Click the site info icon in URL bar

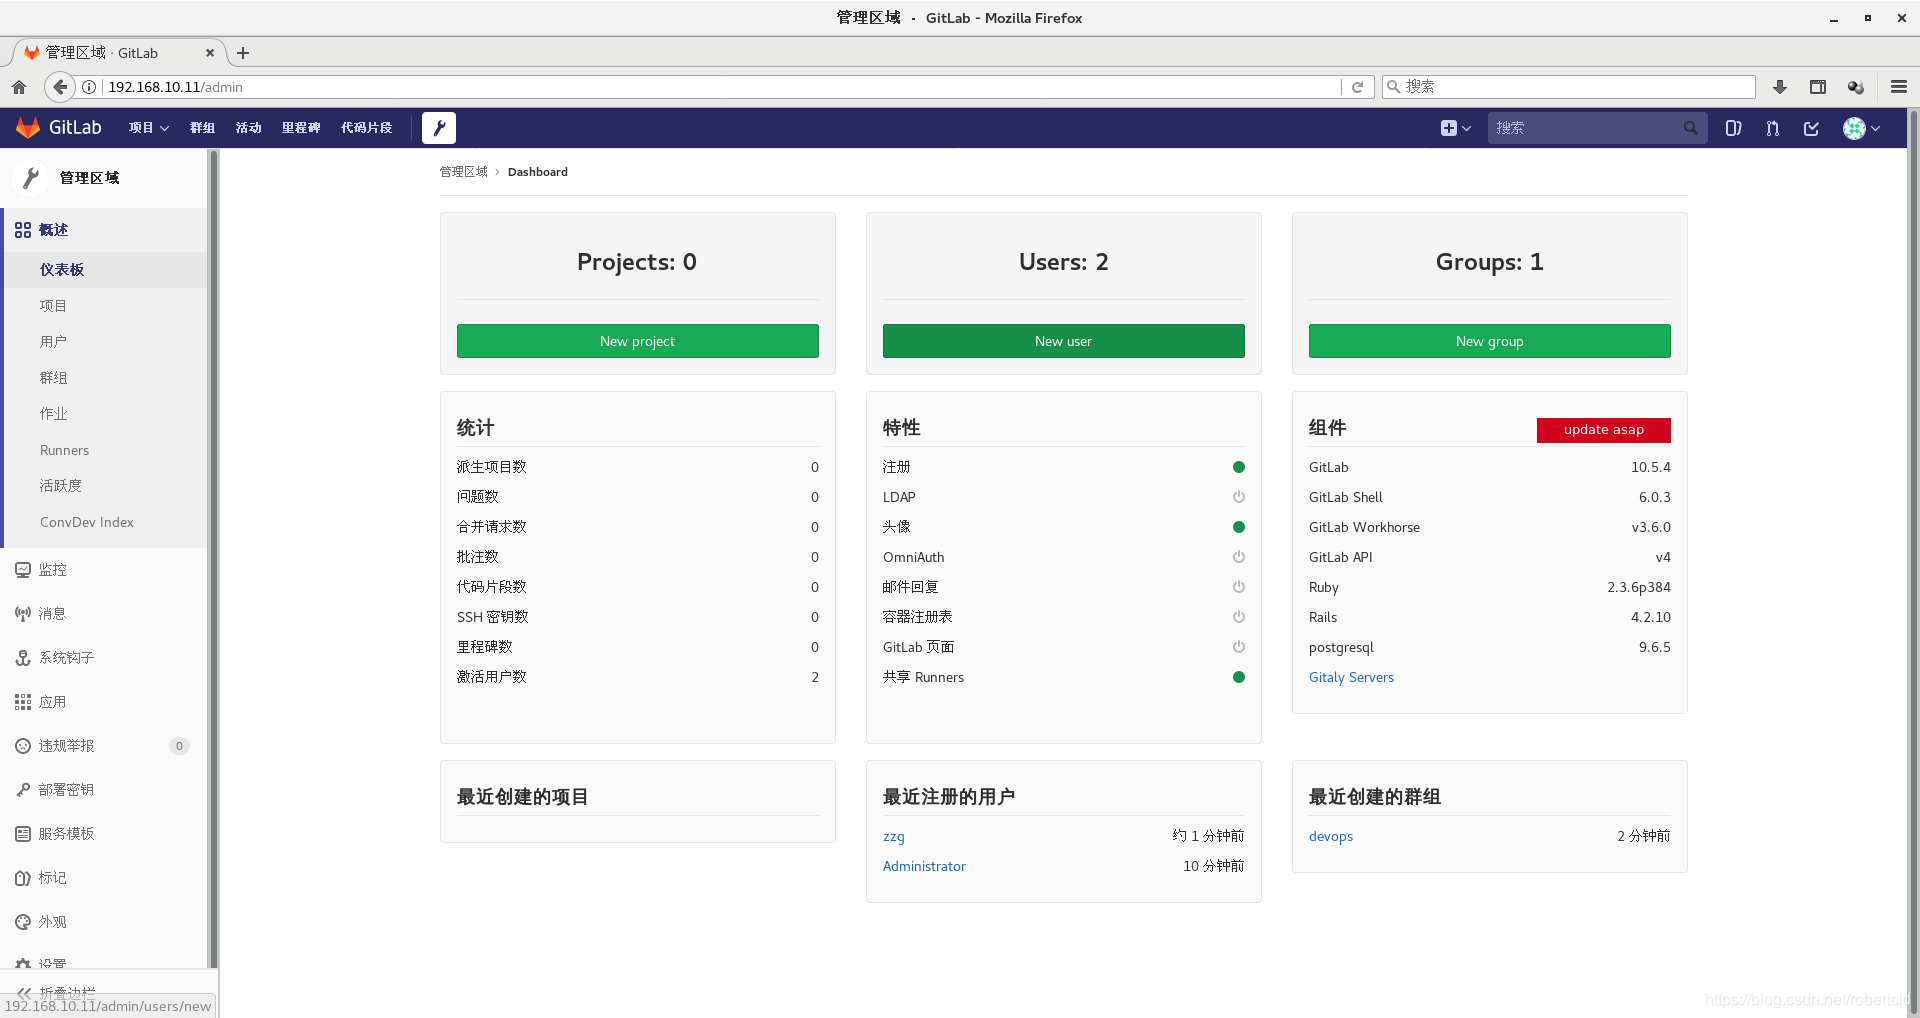[x=89, y=87]
